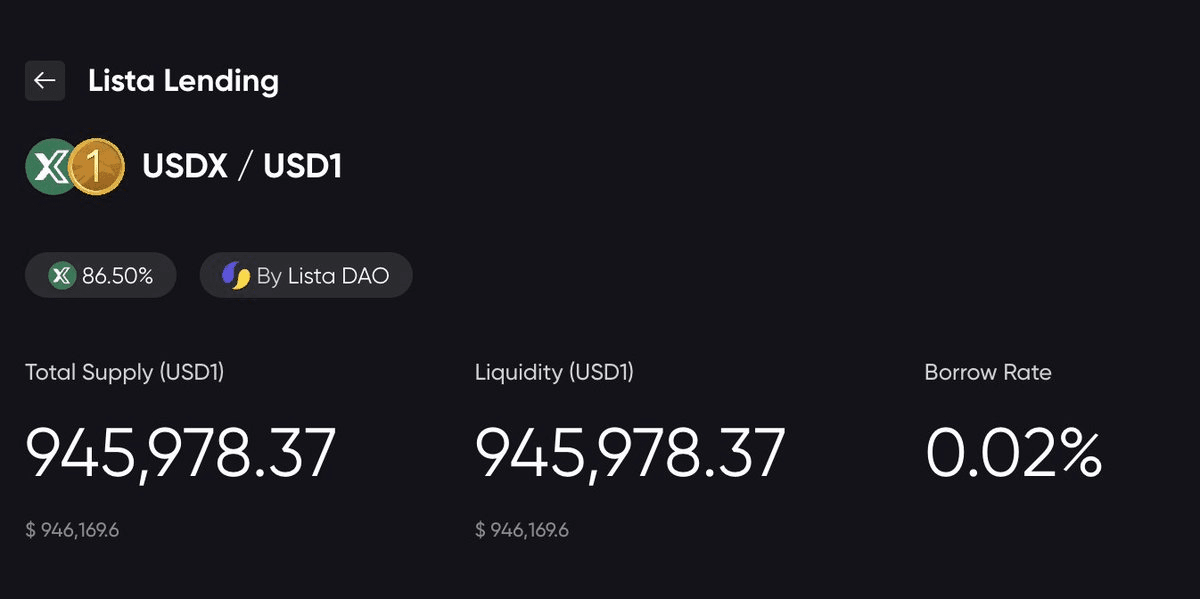Click the gold USD1 coin icon
The image size is (1200, 599).
pyautogui.click(x=97, y=166)
